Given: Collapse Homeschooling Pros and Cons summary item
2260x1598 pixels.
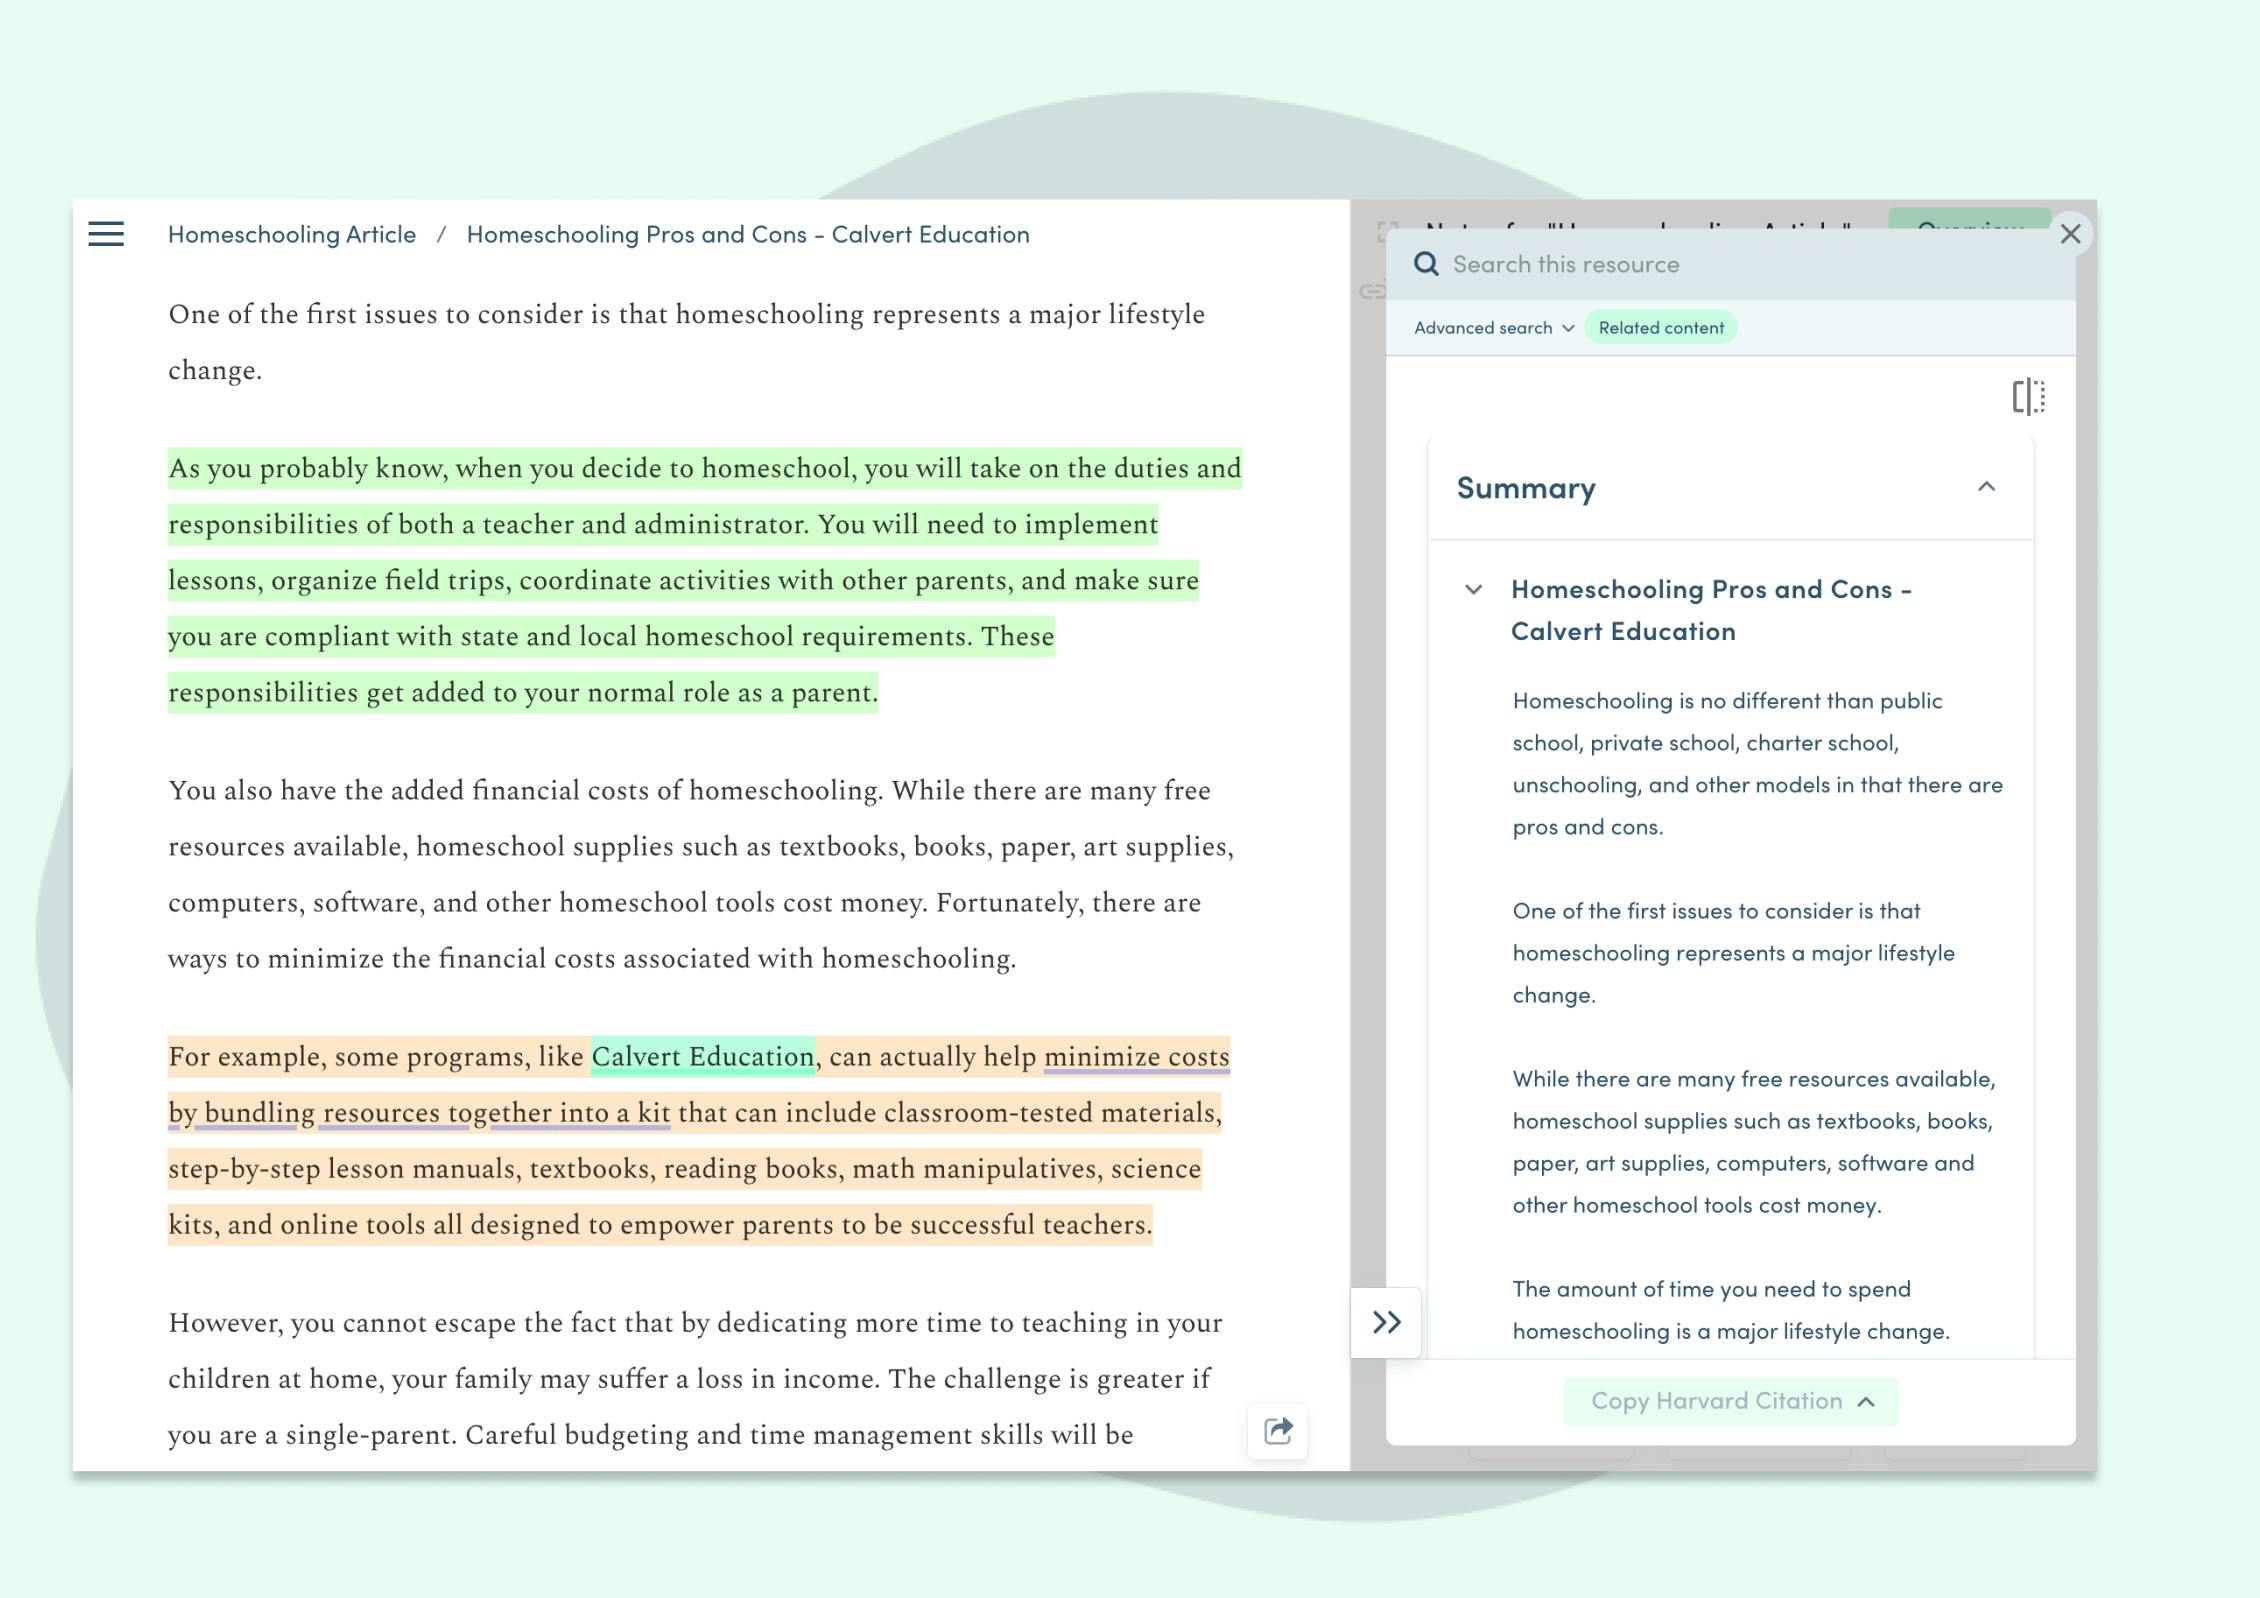Looking at the screenshot, I should [1473, 589].
